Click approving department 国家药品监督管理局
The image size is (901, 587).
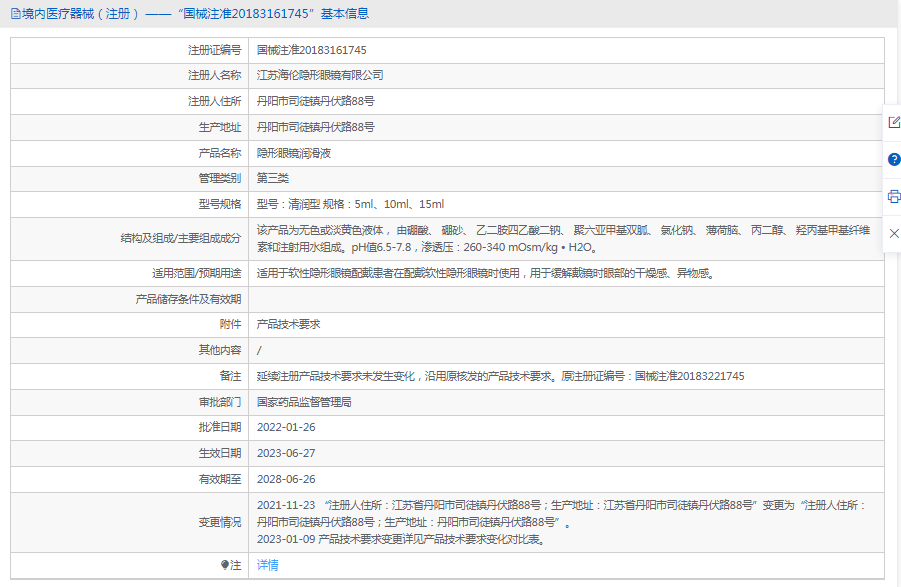point(304,402)
